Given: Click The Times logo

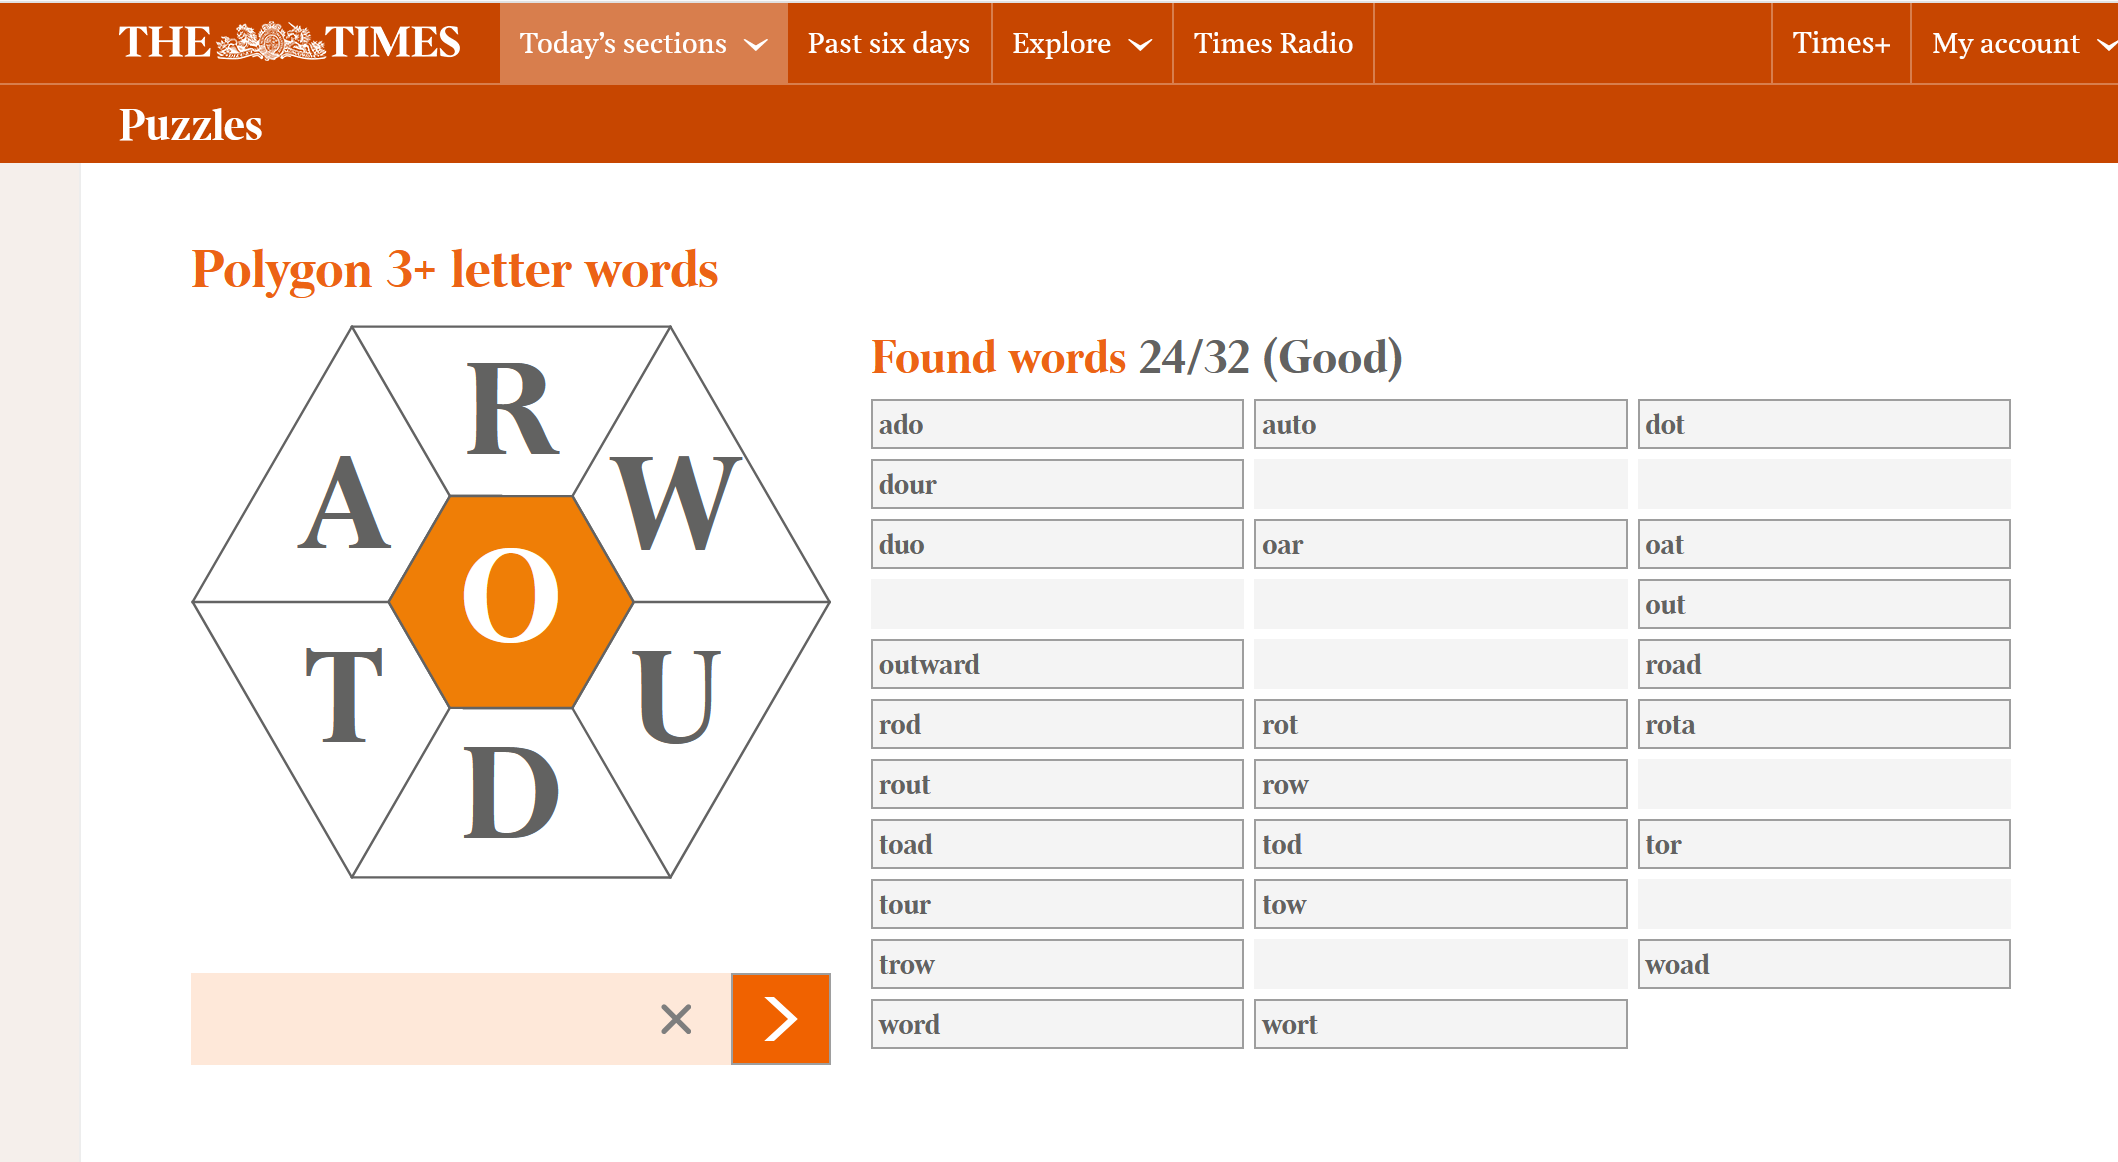Looking at the screenshot, I should tap(289, 42).
